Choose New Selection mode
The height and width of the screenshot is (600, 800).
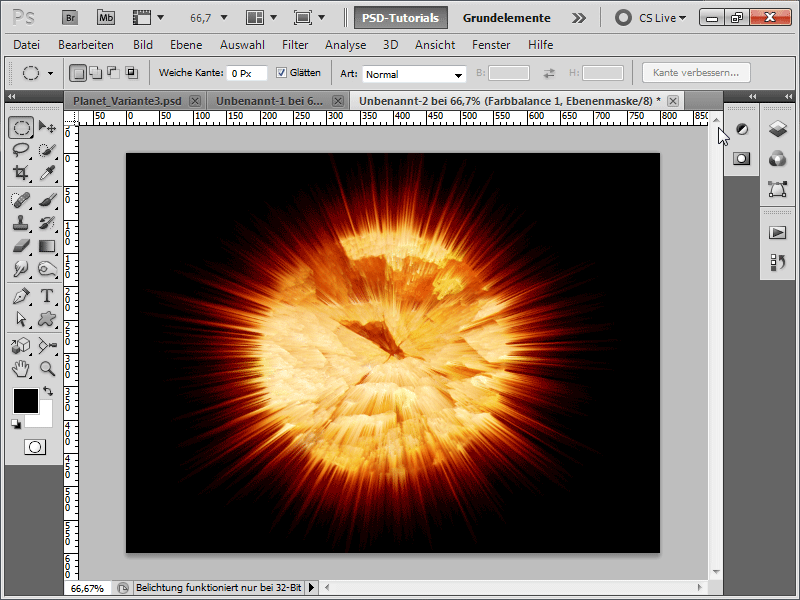pyautogui.click(x=78, y=73)
